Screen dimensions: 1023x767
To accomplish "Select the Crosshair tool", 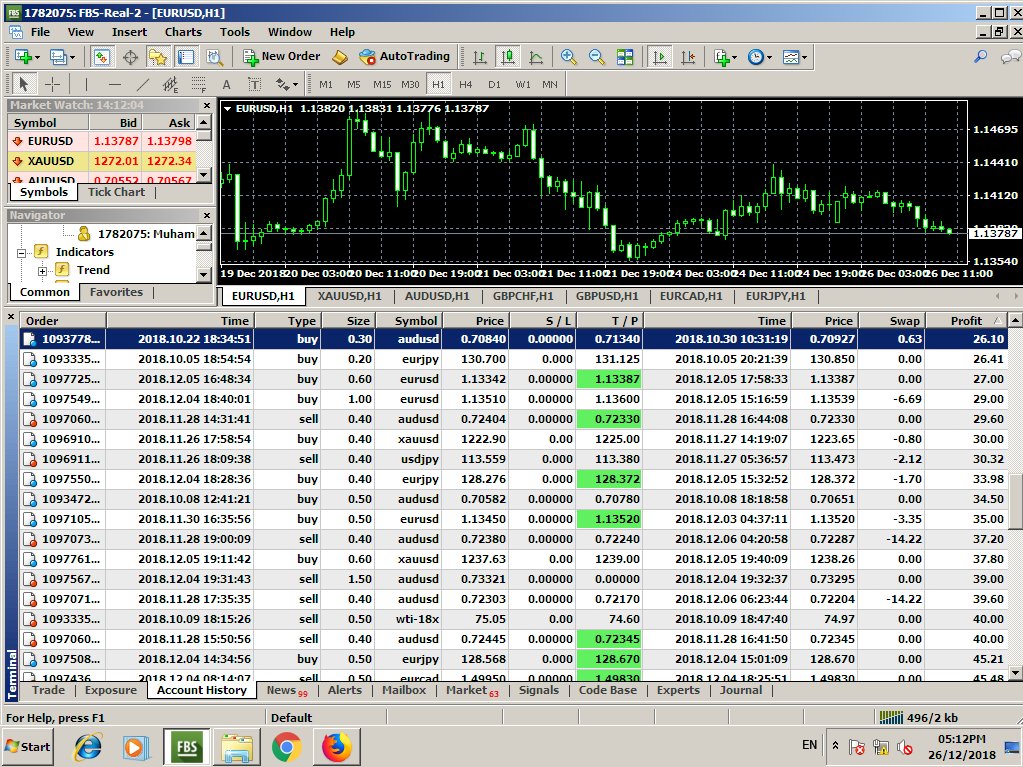I will coord(52,84).
